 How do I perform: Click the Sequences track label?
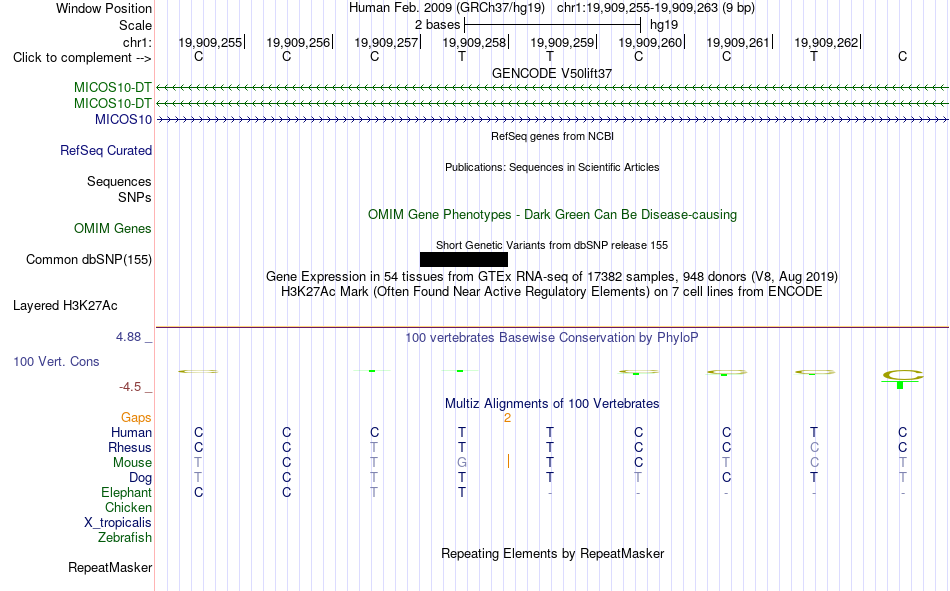(x=119, y=181)
